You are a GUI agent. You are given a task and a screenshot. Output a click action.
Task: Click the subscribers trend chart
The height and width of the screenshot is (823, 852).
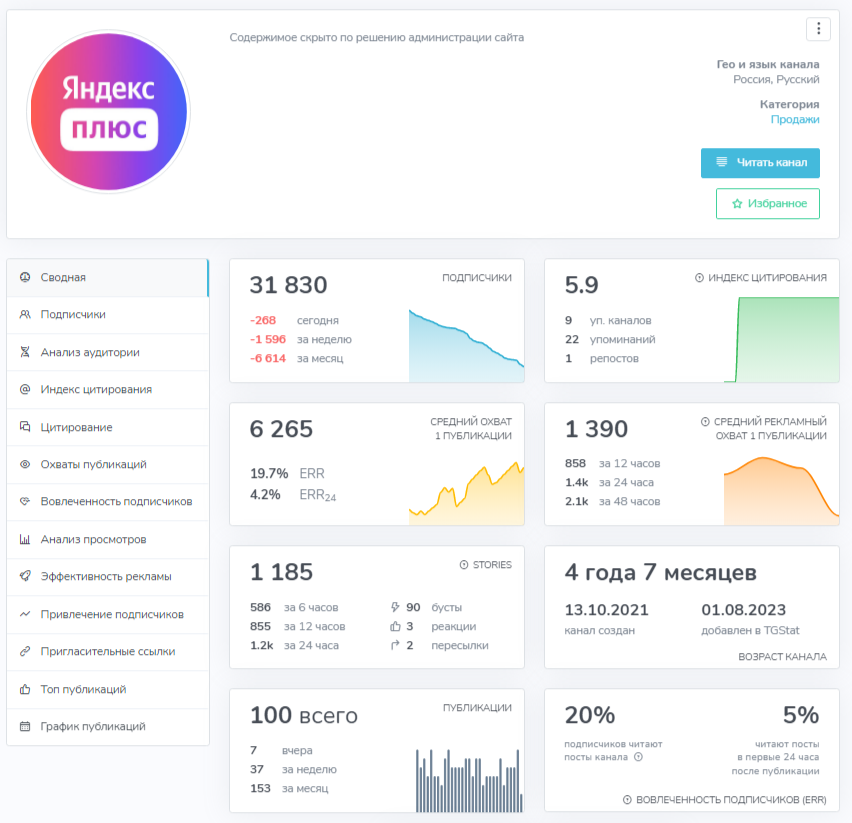(466, 345)
